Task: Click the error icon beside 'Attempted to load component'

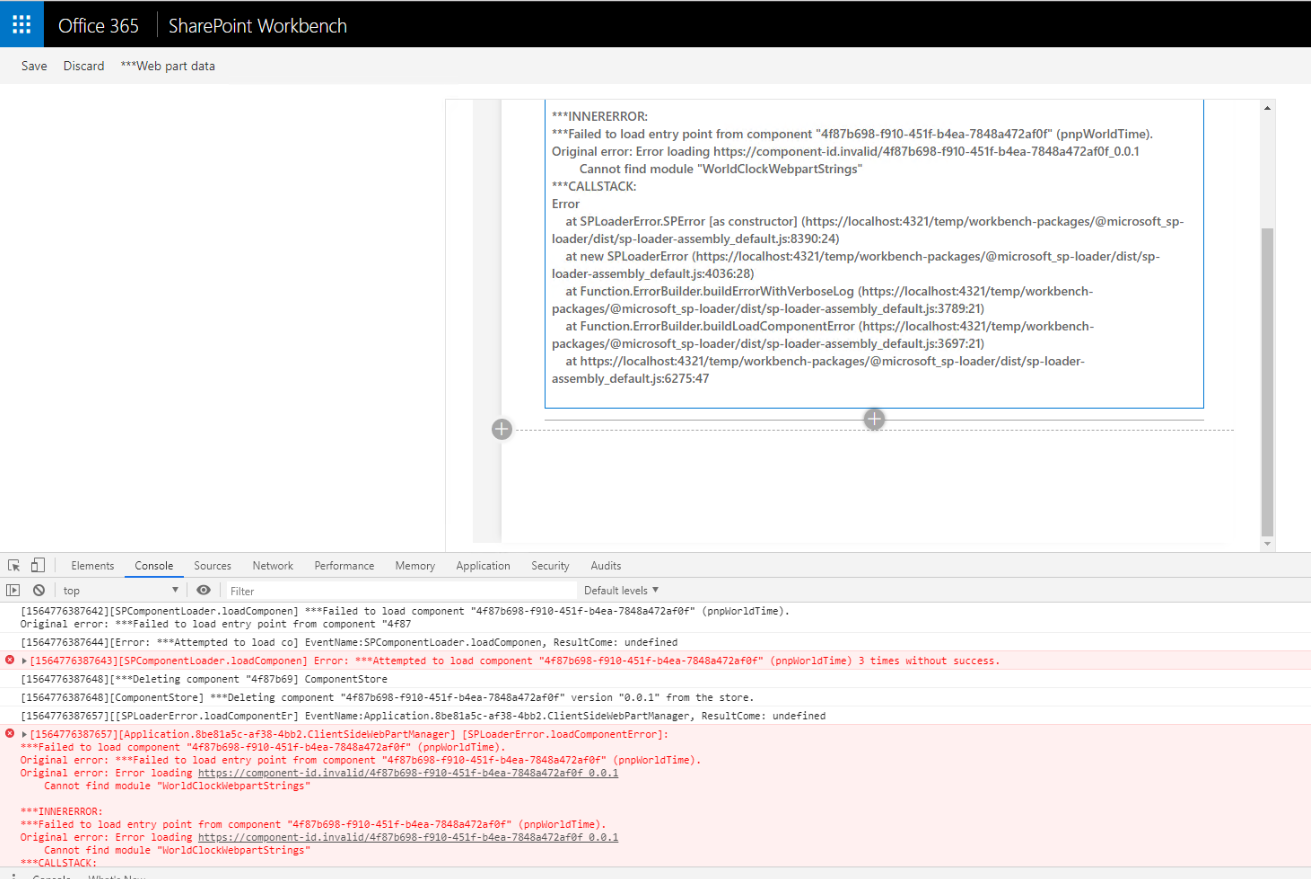Action: 10,661
